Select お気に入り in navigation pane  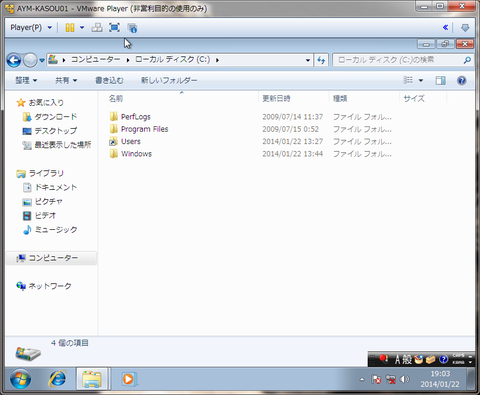point(46,103)
